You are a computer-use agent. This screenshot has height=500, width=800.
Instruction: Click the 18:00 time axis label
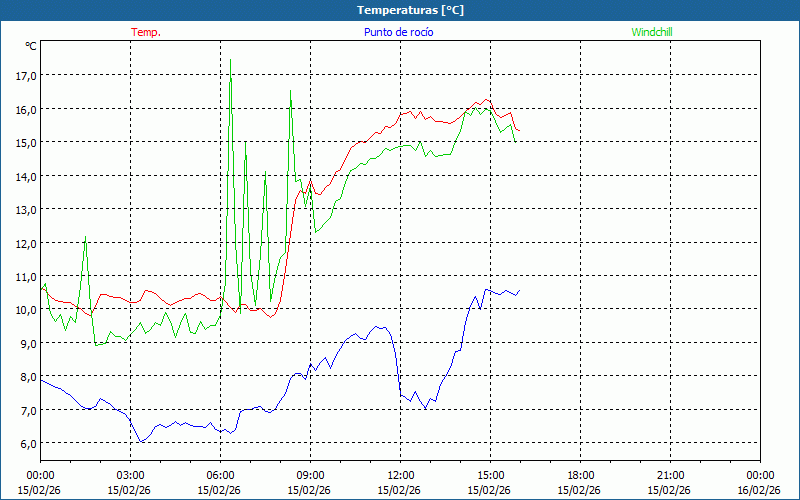581,476
